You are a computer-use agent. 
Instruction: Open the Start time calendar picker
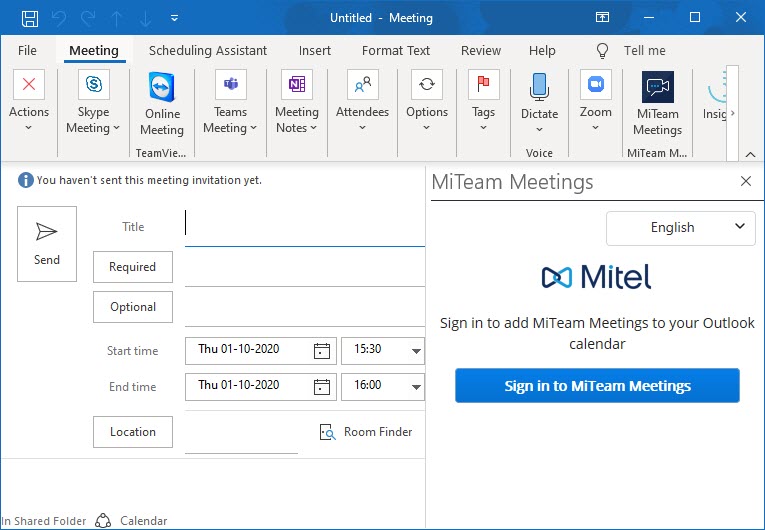[322, 351]
